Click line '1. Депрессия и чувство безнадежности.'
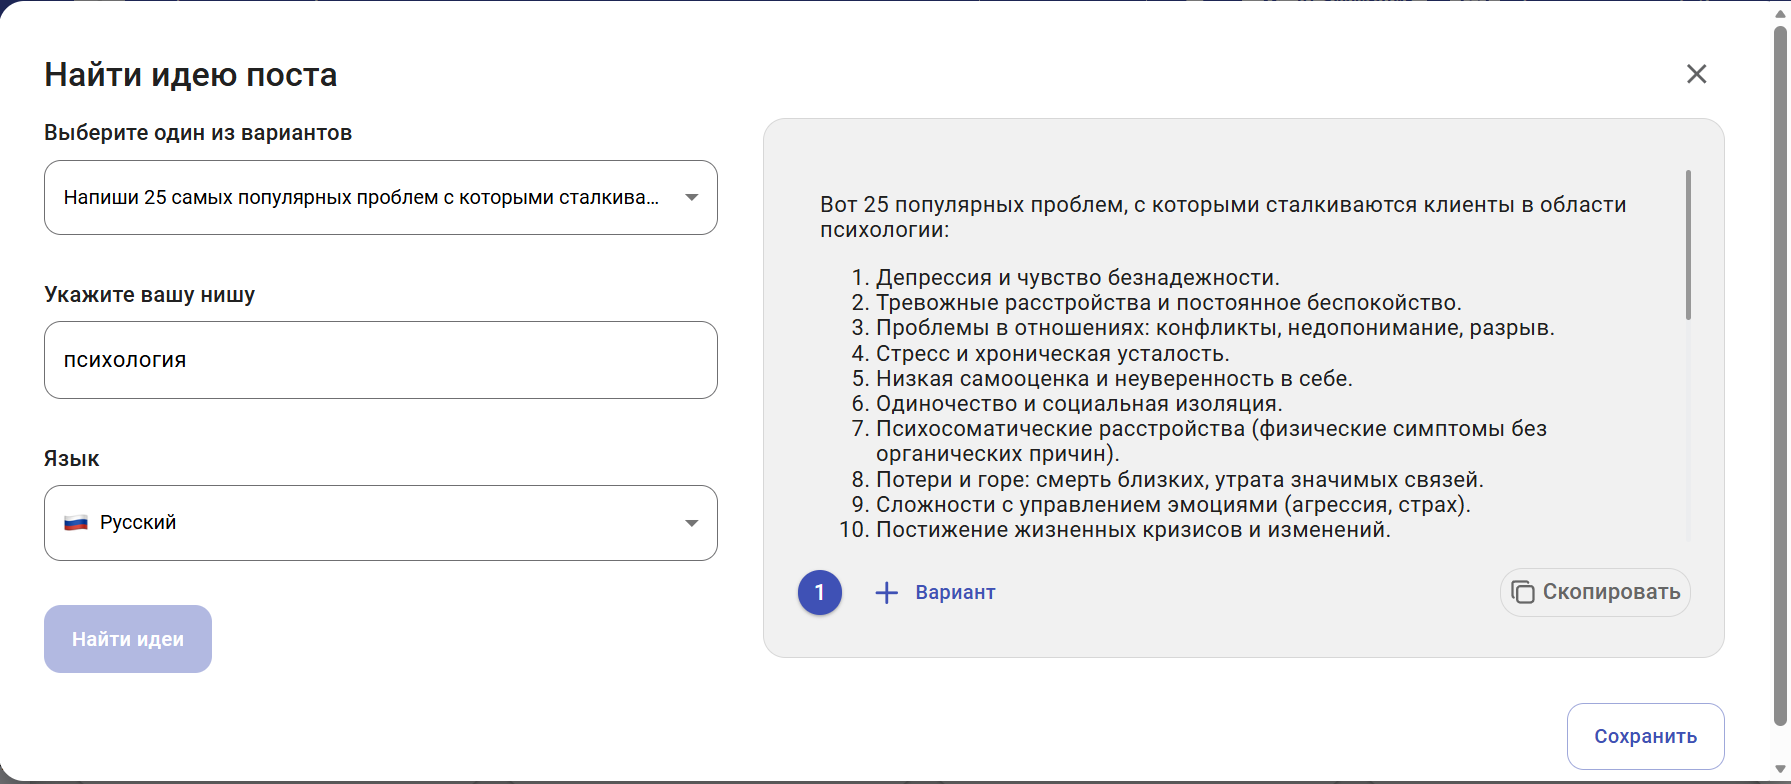This screenshot has width=1791, height=784. pos(1065,278)
